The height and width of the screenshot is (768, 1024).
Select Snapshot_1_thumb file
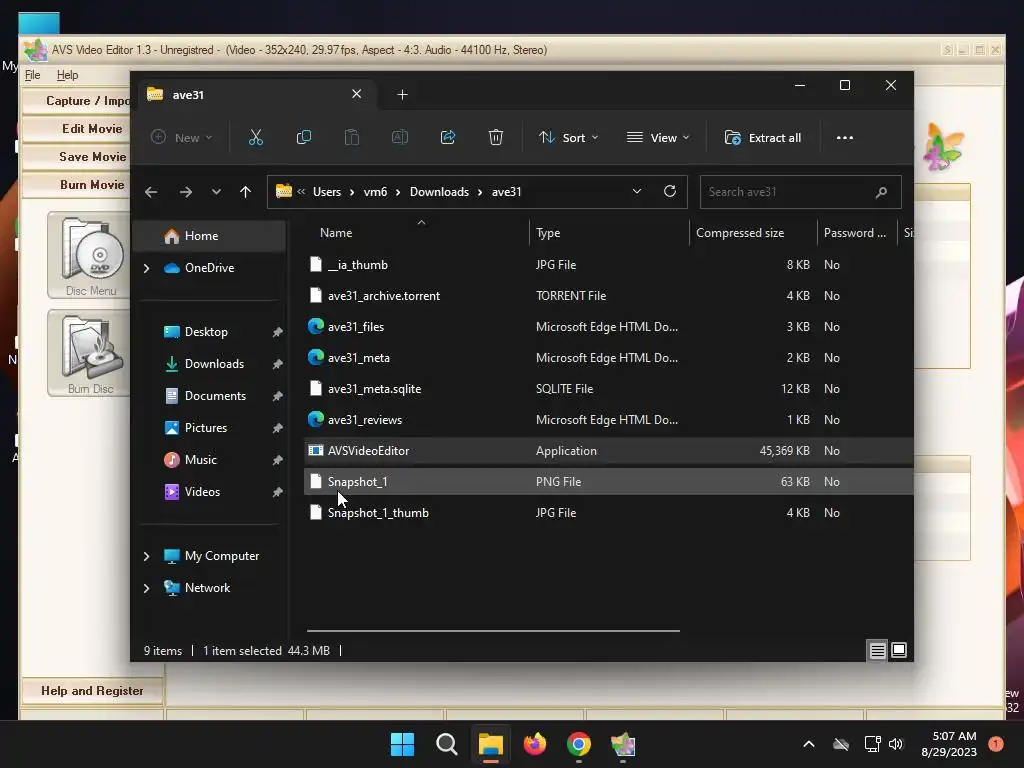tap(609, 513)
